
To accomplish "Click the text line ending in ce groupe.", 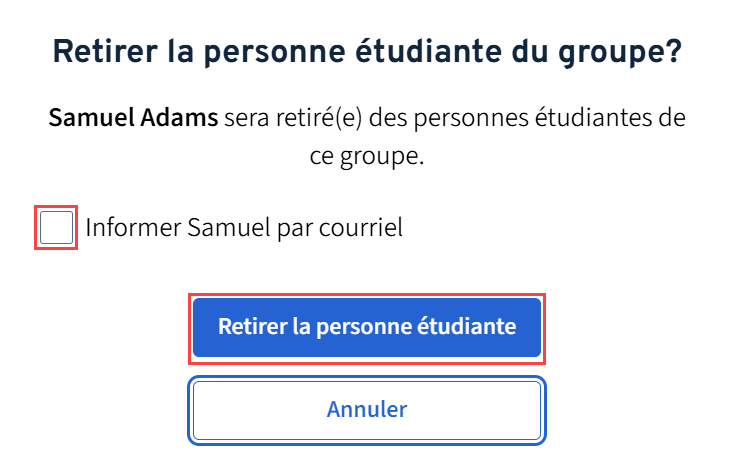I will [x=367, y=157].
